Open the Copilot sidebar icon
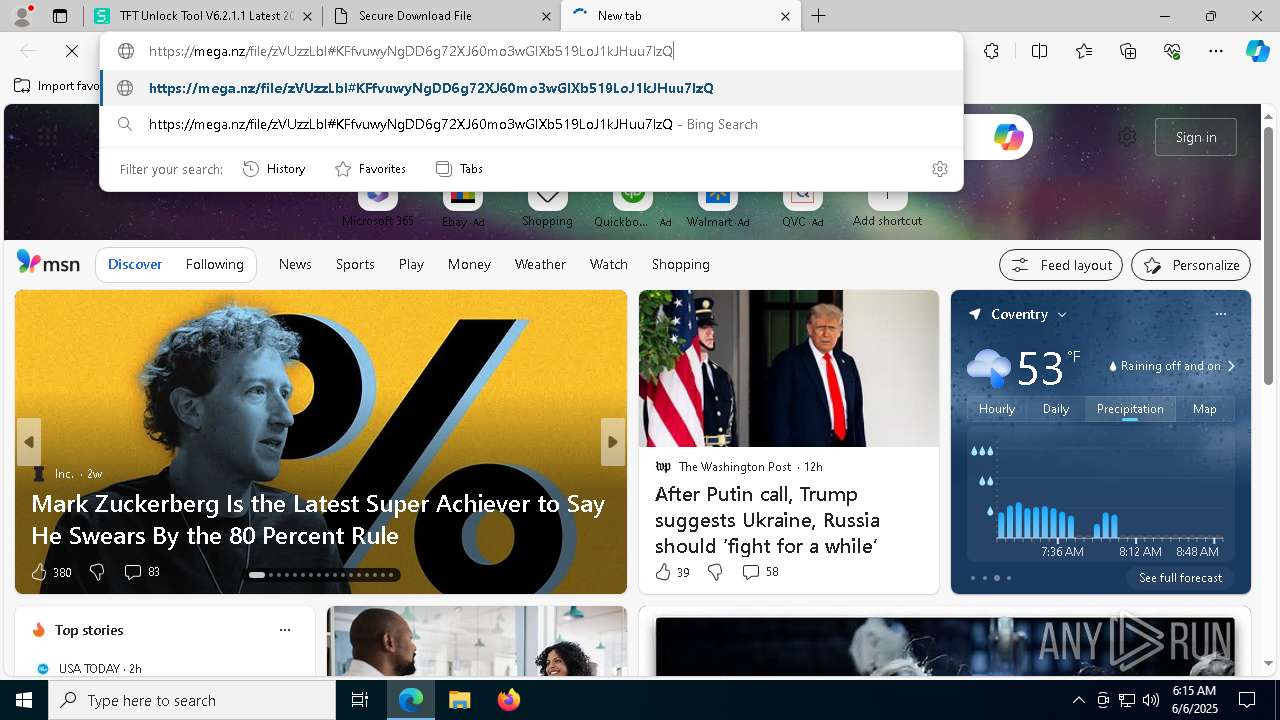 1257,51
